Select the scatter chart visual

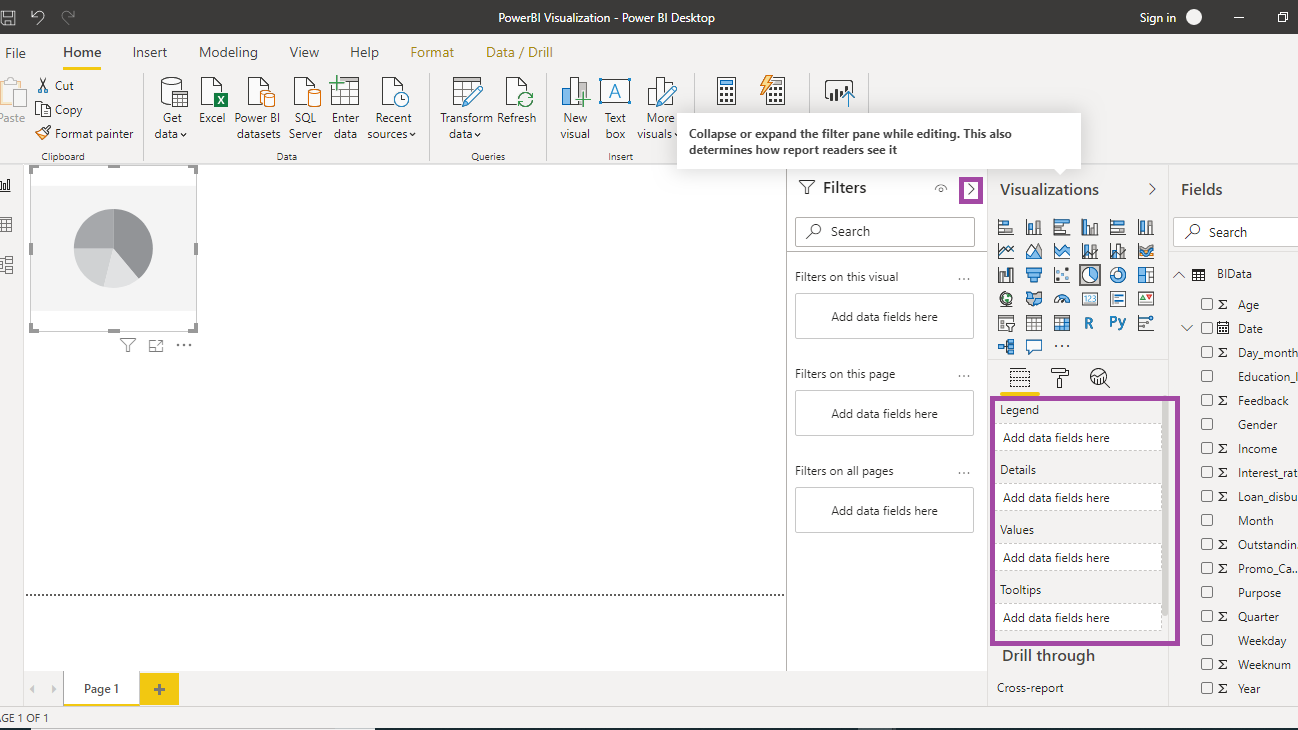1062,275
